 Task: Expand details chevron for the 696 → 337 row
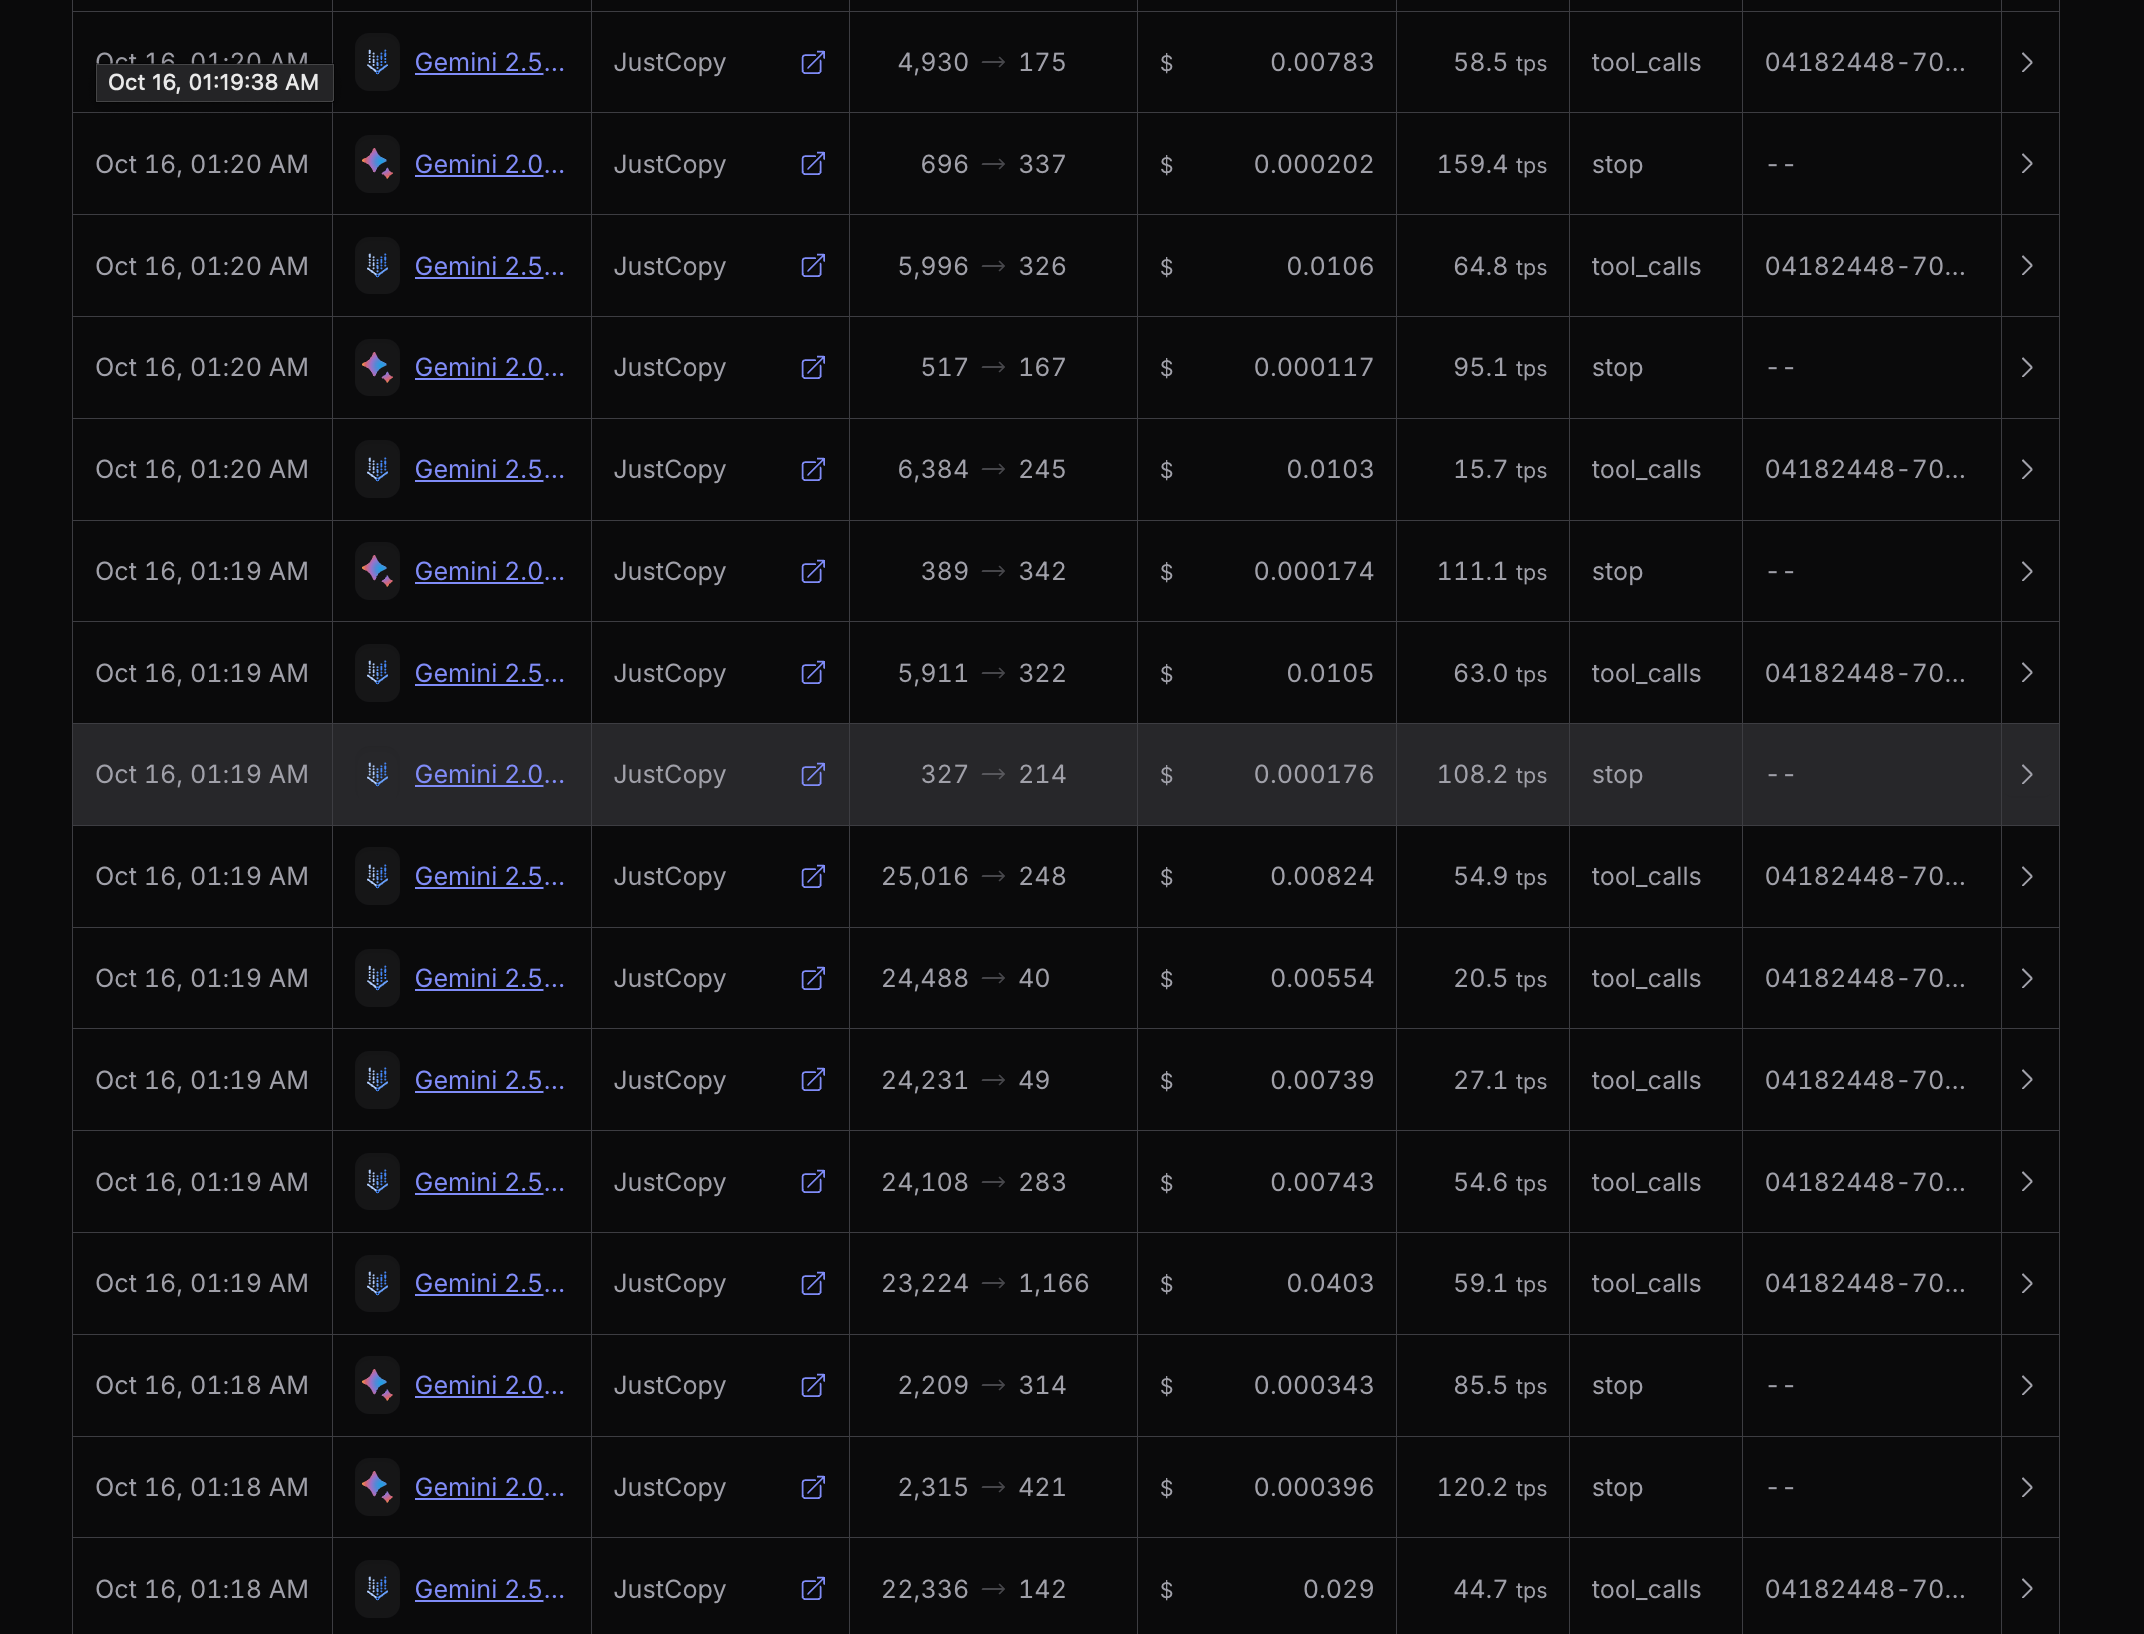click(2027, 164)
